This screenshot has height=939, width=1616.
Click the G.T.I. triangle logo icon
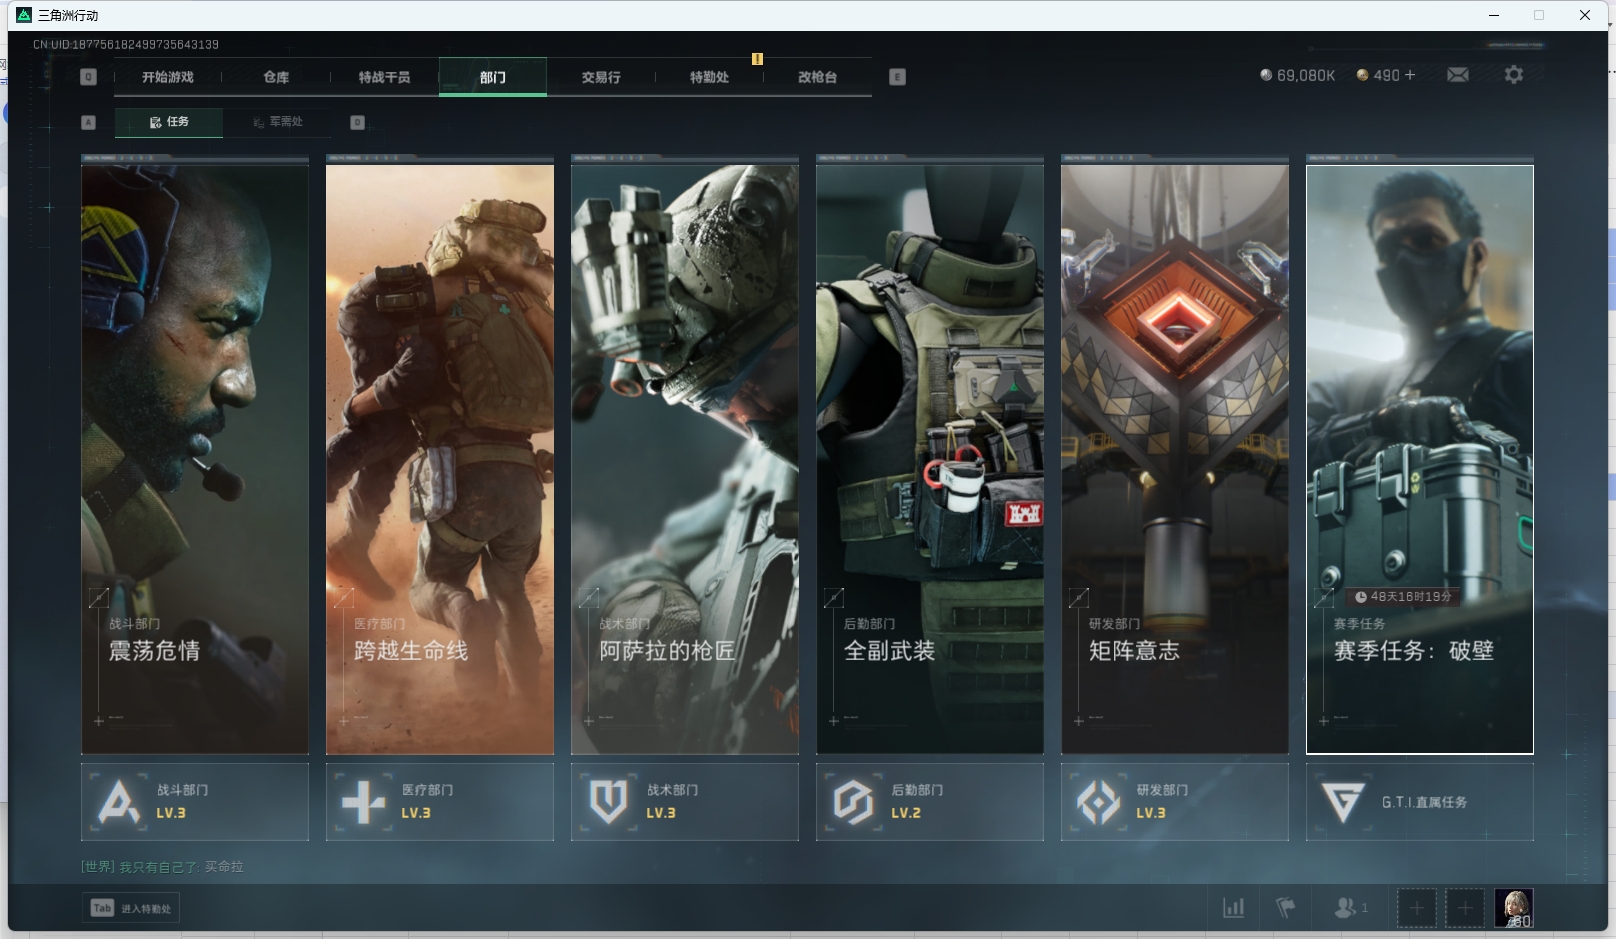[1343, 802]
